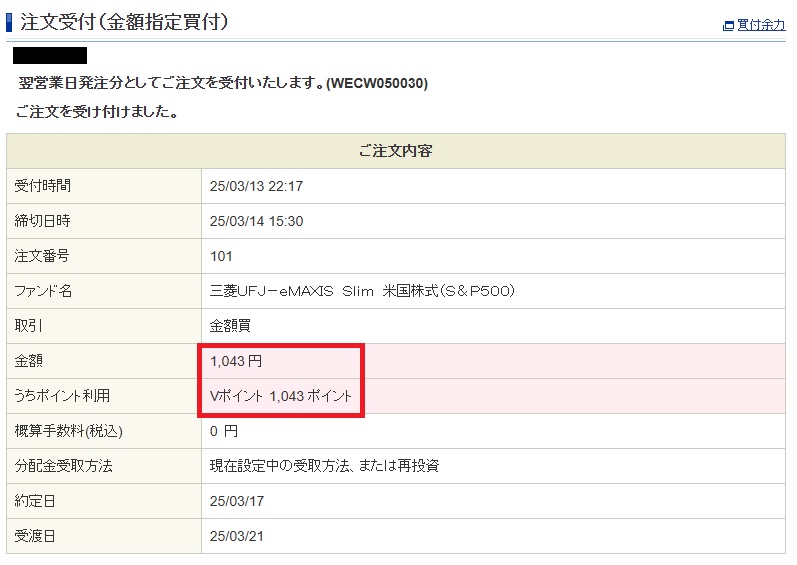Click the 注文受付(金額指定買付) page heading
Image resolution: width=797 pixels, height=565 pixels.
[x=124, y=21]
